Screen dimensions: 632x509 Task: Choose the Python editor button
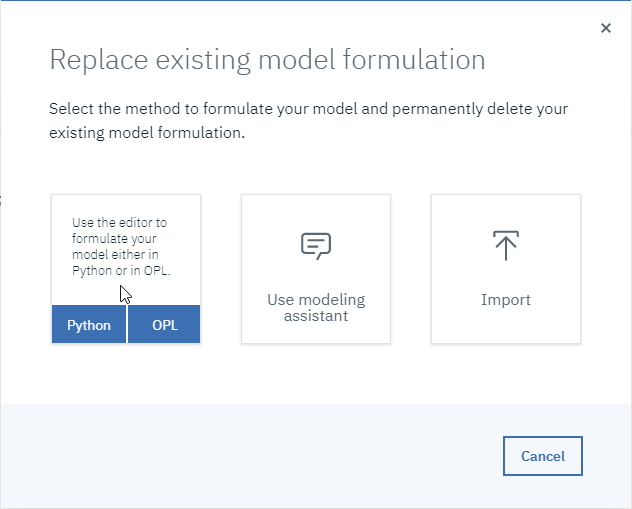click(89, 324)
